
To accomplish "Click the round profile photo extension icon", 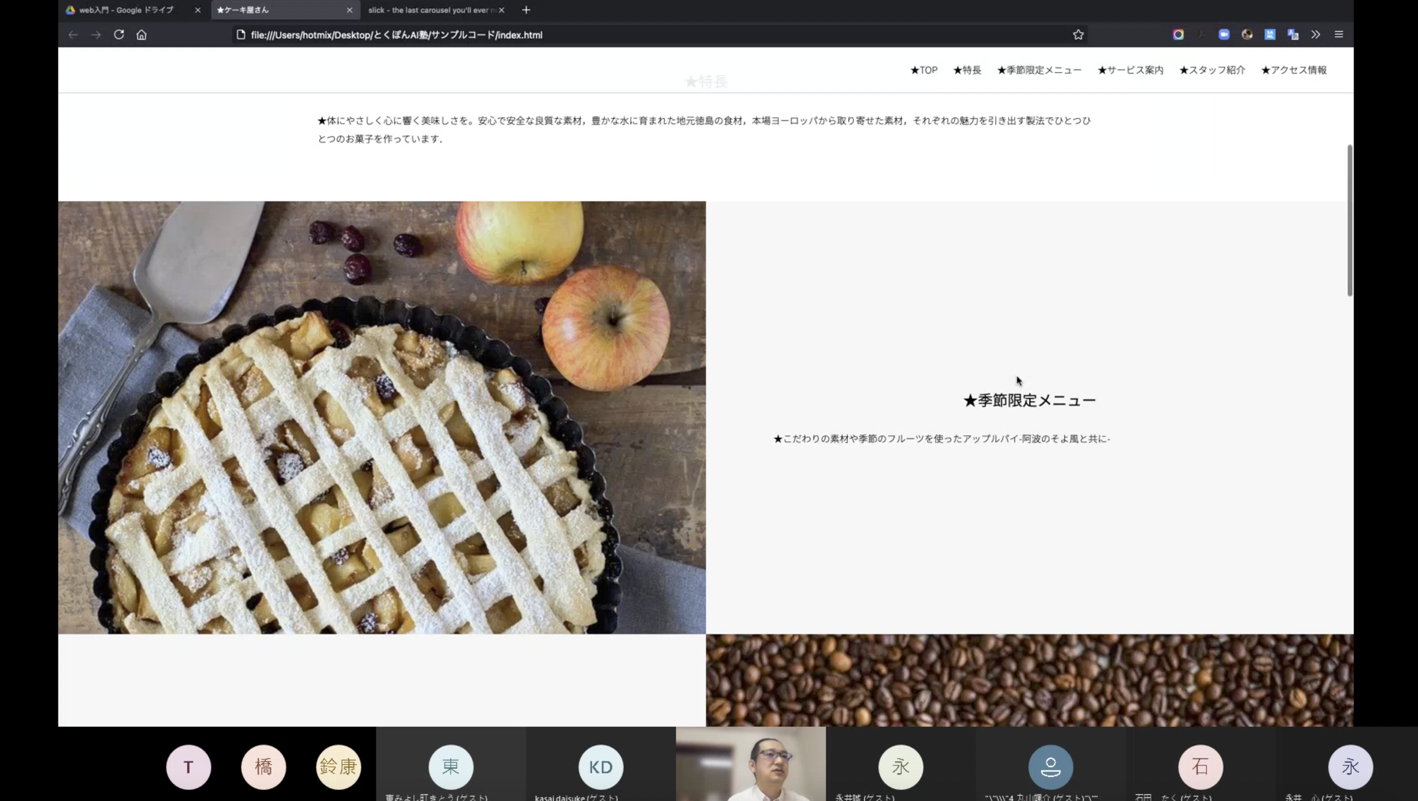I will tap(1247, 35).
